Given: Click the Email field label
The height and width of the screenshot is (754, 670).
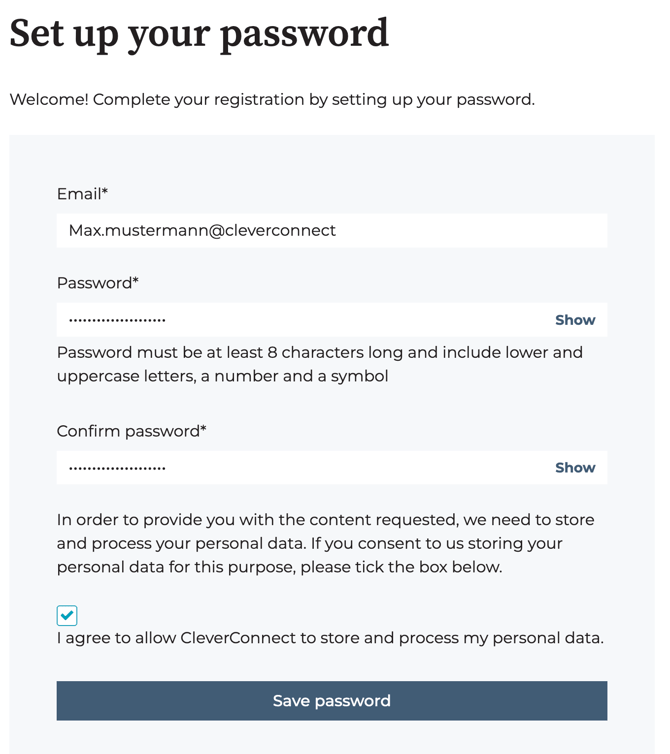Looking at the screenshot, I should tap(82, 194).
